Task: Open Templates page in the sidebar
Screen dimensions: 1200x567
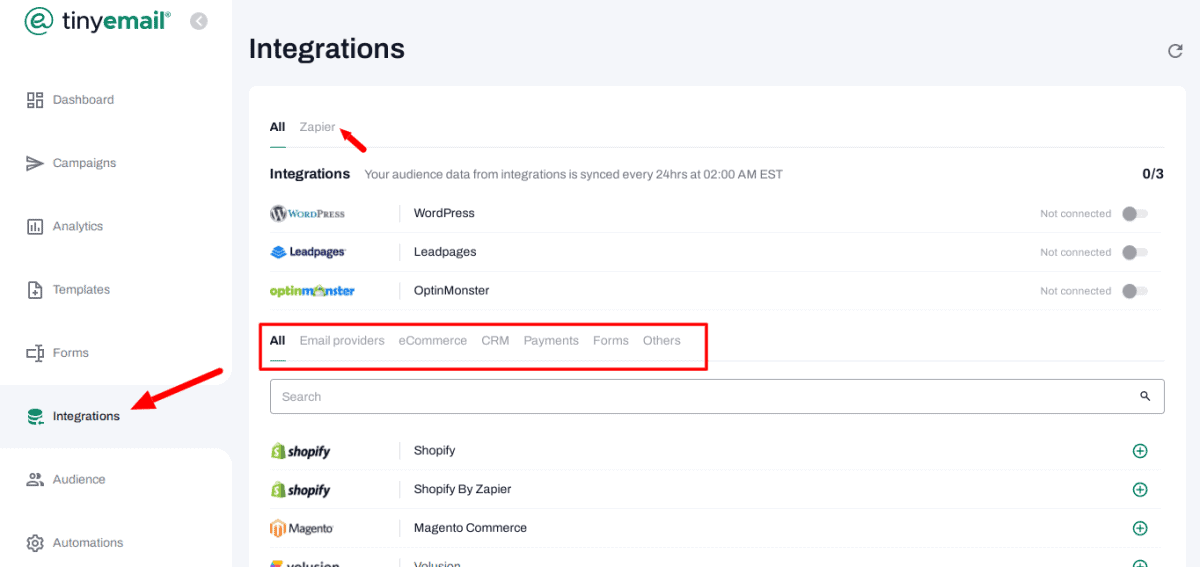Action: [x=81, y=290]
